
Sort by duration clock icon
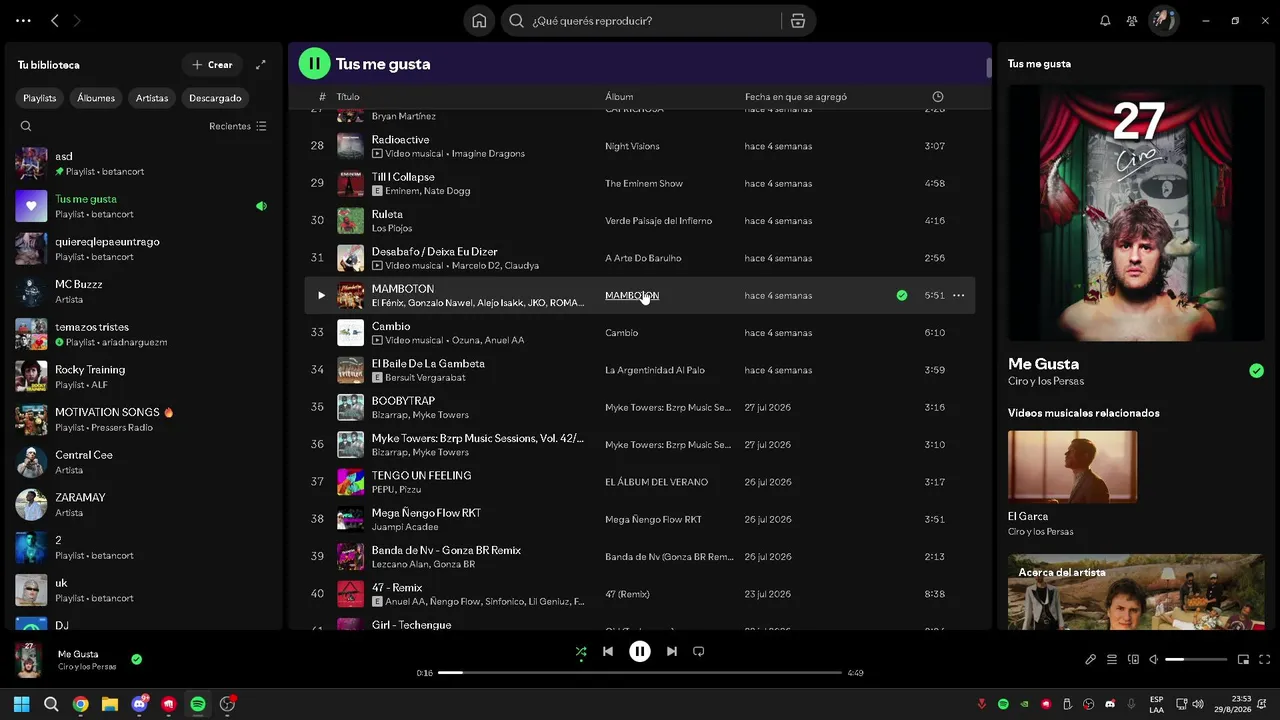(x=938, y=97)
